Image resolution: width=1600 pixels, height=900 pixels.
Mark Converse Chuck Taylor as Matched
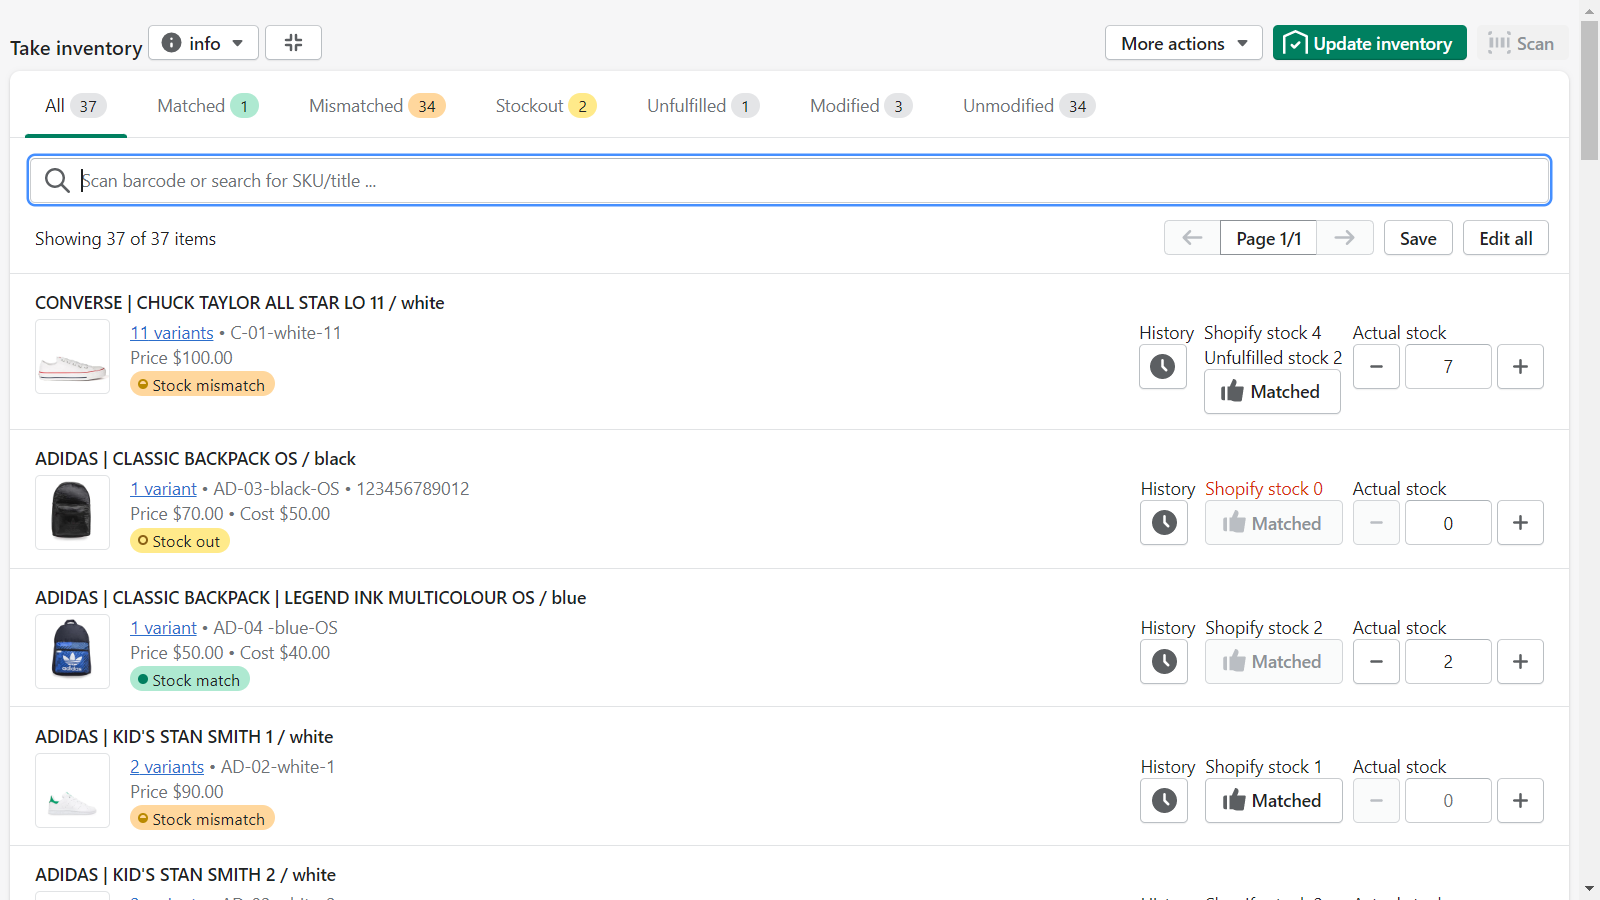[1272, 391]
